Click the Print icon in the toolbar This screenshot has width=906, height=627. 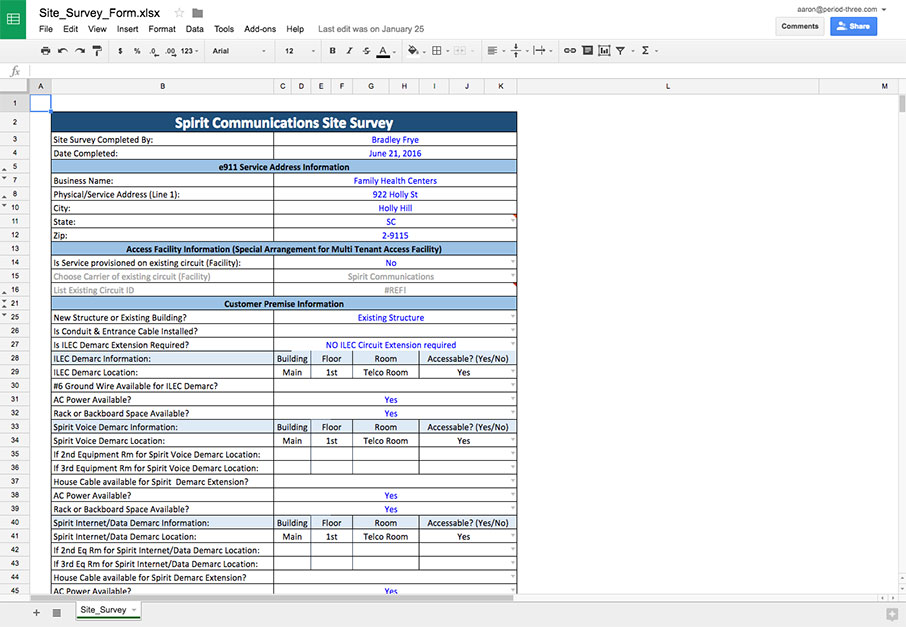pos(46,51)
